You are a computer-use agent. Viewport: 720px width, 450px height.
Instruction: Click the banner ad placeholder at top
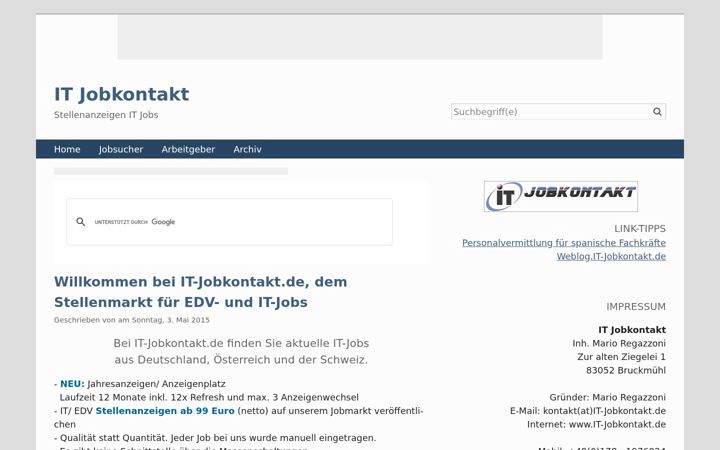360,37
